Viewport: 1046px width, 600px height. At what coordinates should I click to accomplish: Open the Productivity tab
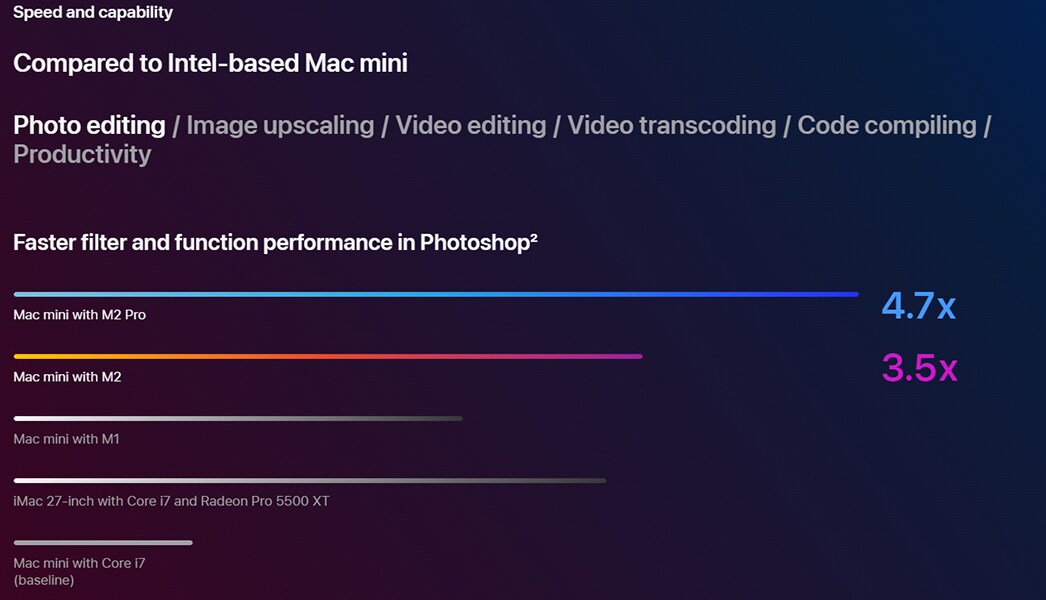pos(82,155)
